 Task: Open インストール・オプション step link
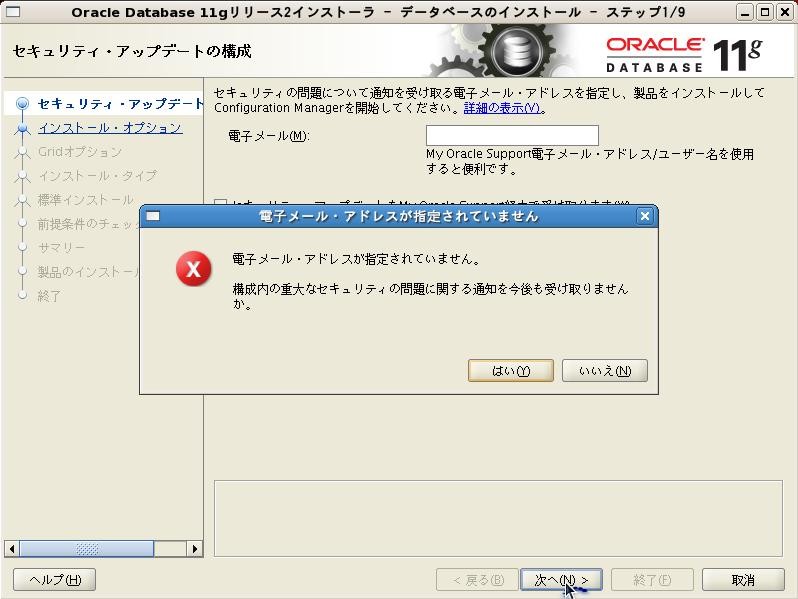tap(110, 128)
